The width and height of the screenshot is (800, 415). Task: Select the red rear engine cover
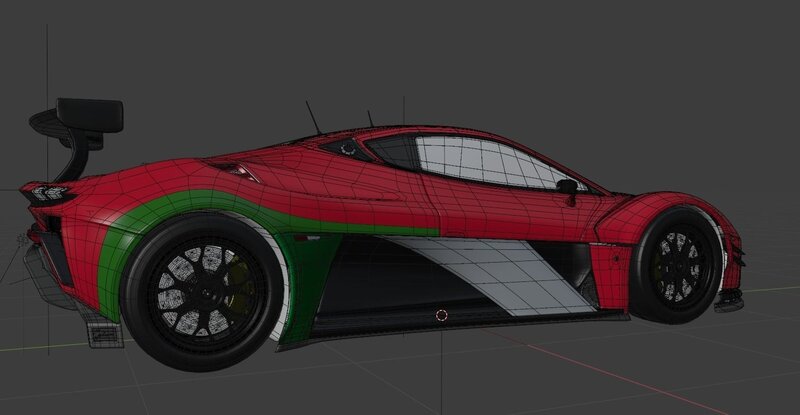click(260, 160)
